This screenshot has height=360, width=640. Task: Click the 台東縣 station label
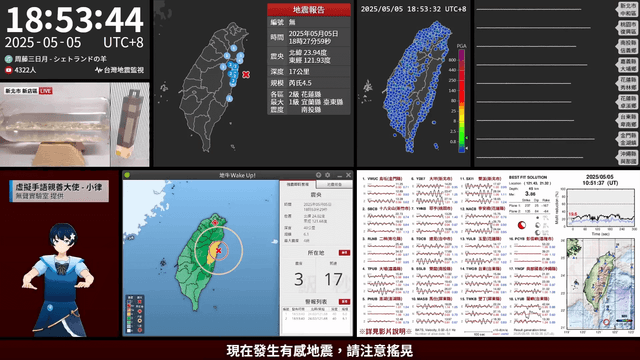click(x=627, y=120)
